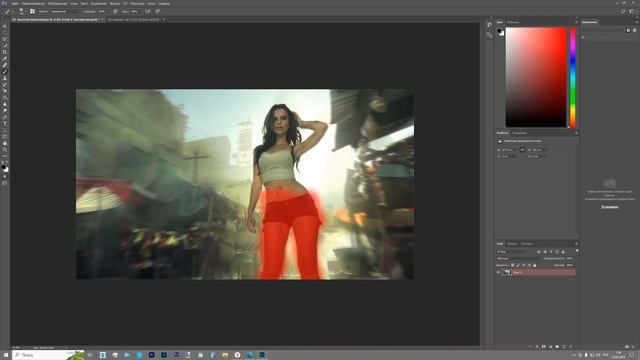Viewport: 640px width, 360px height.
Task: Switch to the Каналы tab
Action: [x=512, y=244]
